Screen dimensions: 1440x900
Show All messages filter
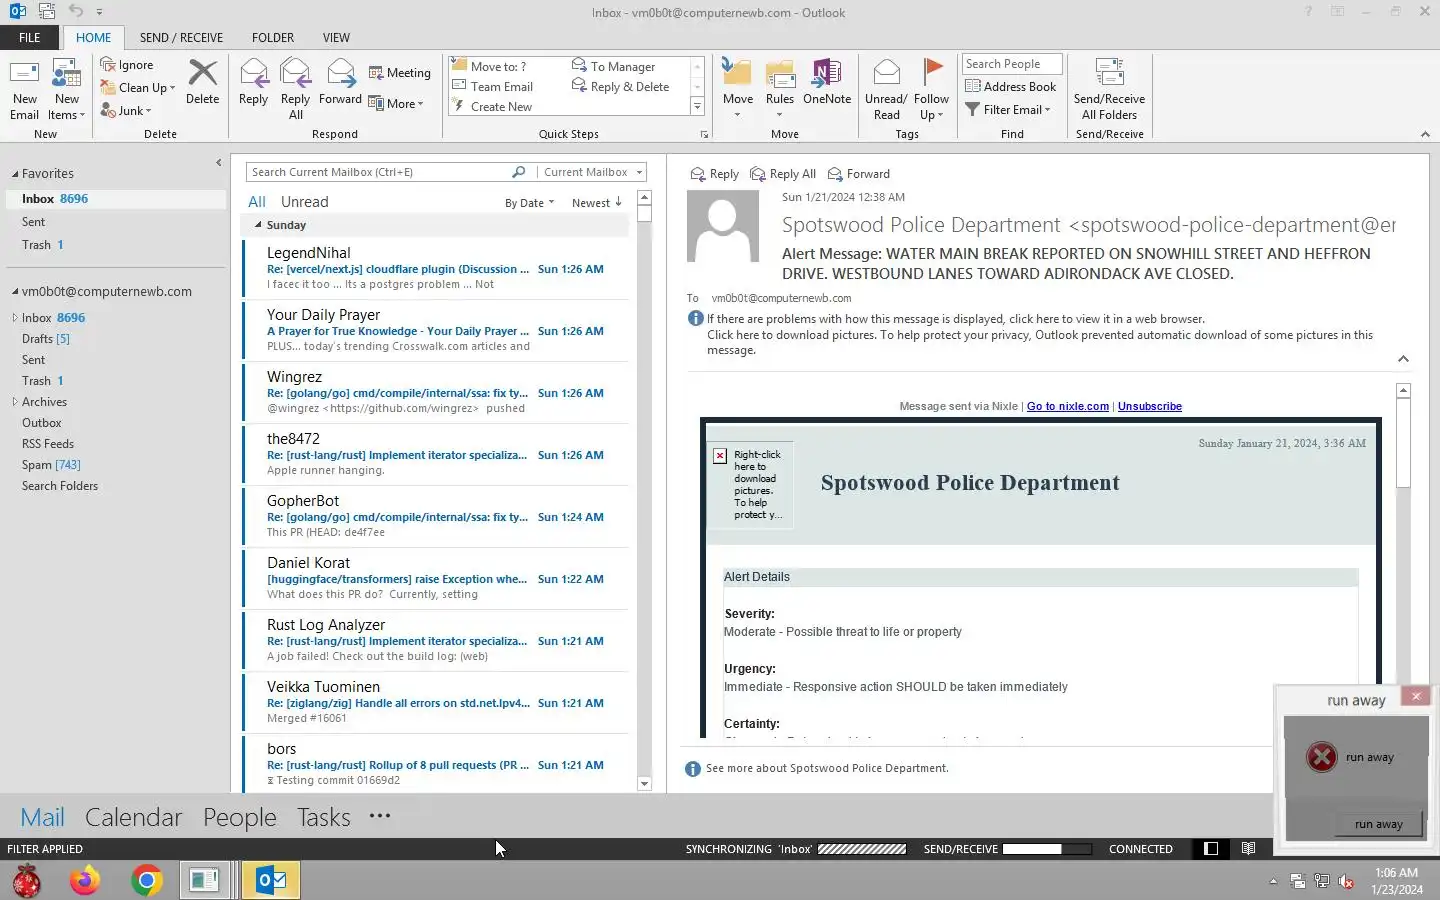[x=257, y=202]
